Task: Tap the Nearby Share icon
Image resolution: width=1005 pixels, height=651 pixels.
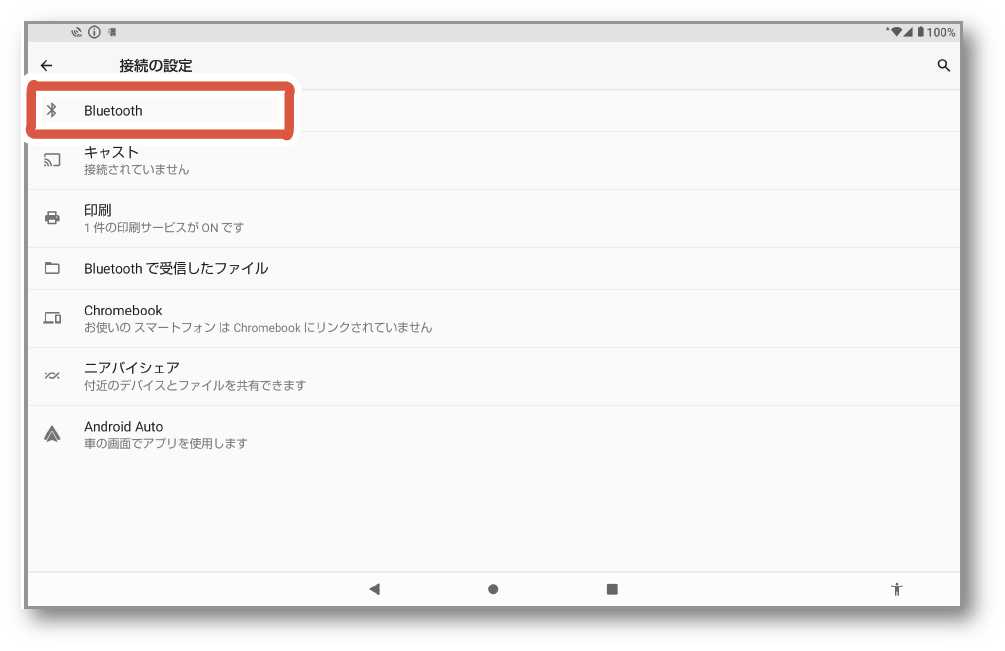Action: coord(52,375)
